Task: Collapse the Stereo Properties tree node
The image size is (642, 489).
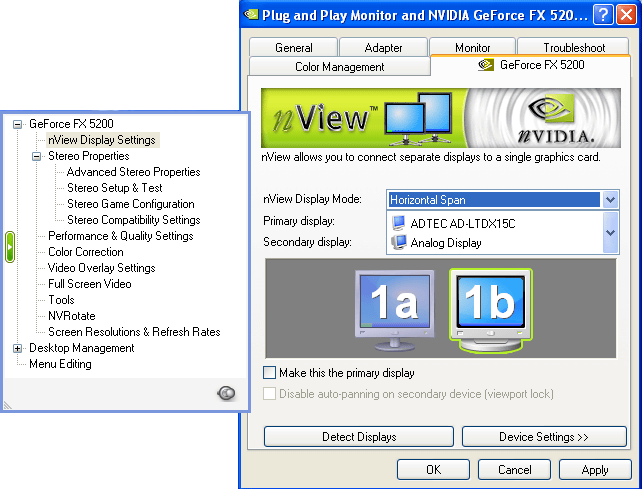Action: [x=36, y=156]
